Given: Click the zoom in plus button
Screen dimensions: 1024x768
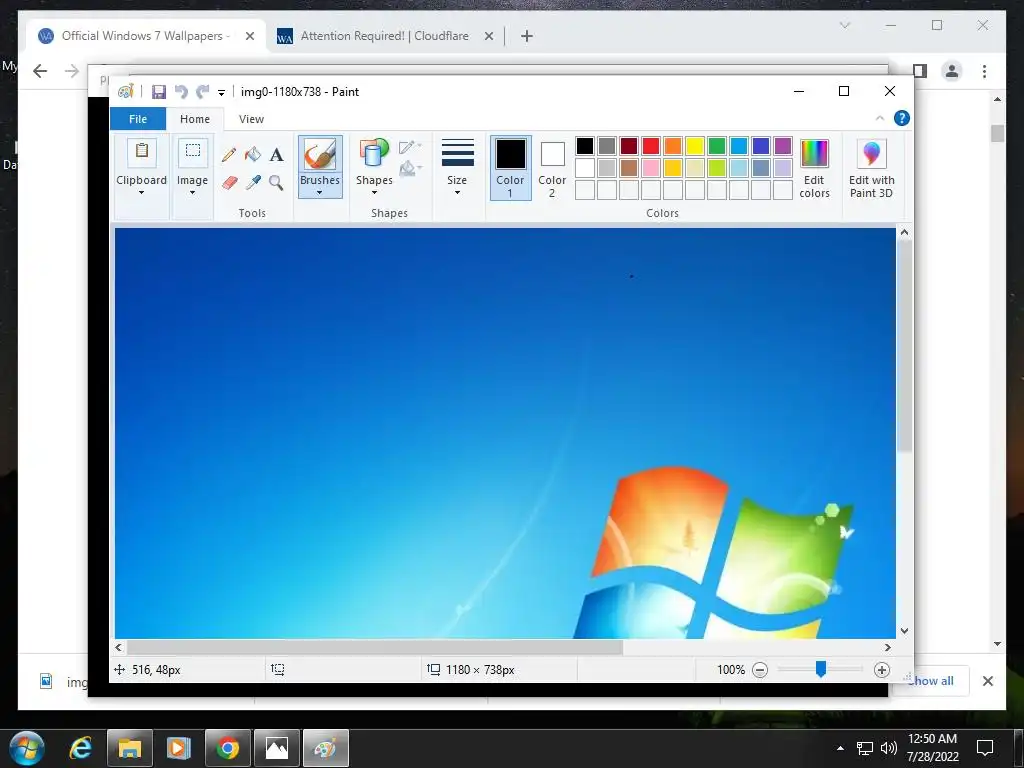Looking at the screenshot, I should tap(882, 670).
